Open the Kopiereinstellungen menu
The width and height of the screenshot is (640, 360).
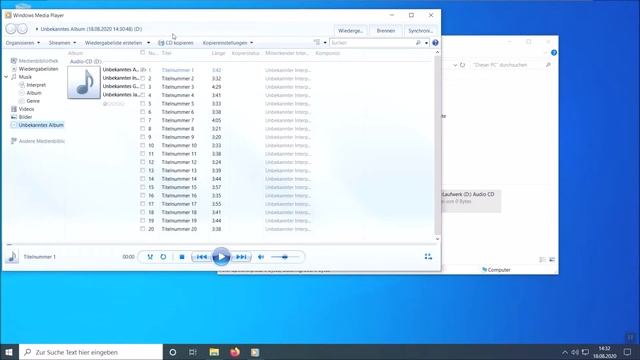(x=228, y=42)
